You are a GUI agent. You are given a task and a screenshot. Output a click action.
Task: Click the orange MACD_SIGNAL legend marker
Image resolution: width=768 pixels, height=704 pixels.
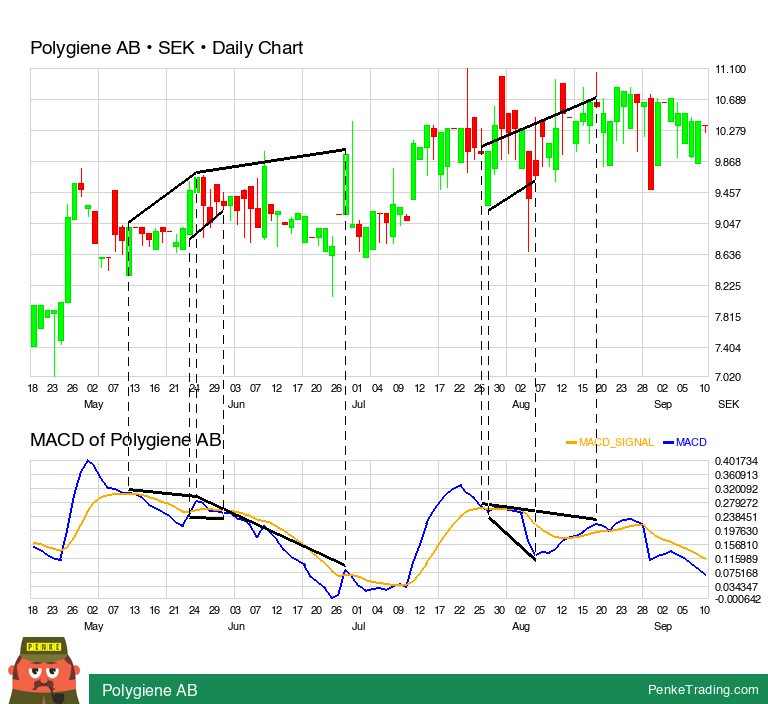572,442
